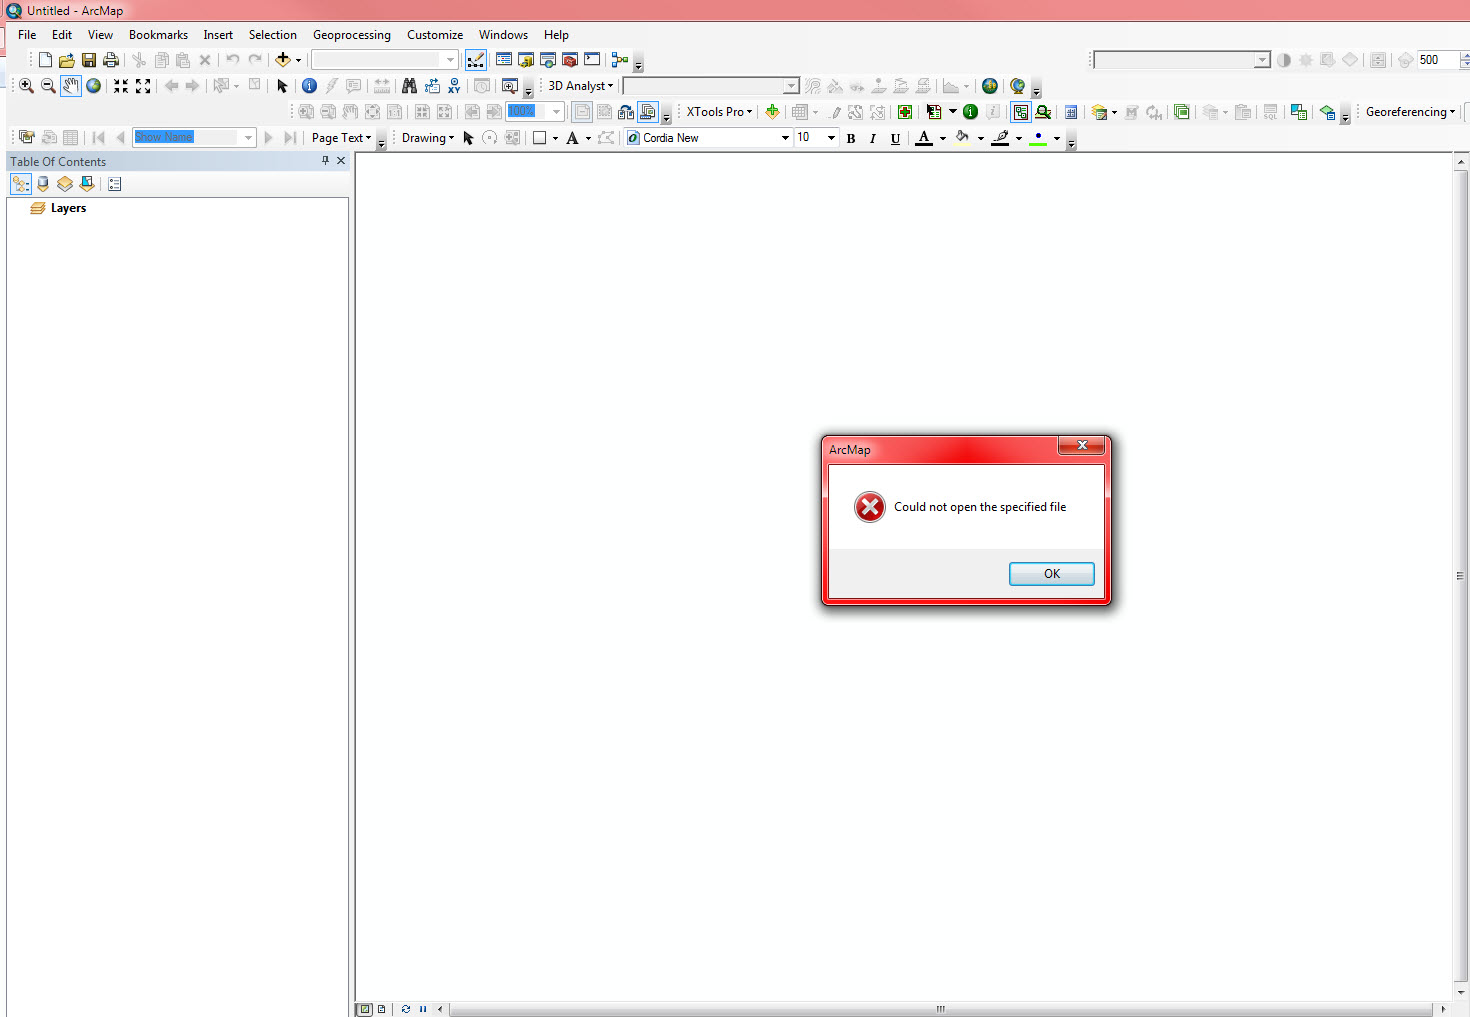Screen dimensions: 1470x1017
Task: Click the Add Data plus icon
Action: coord(283,60)
